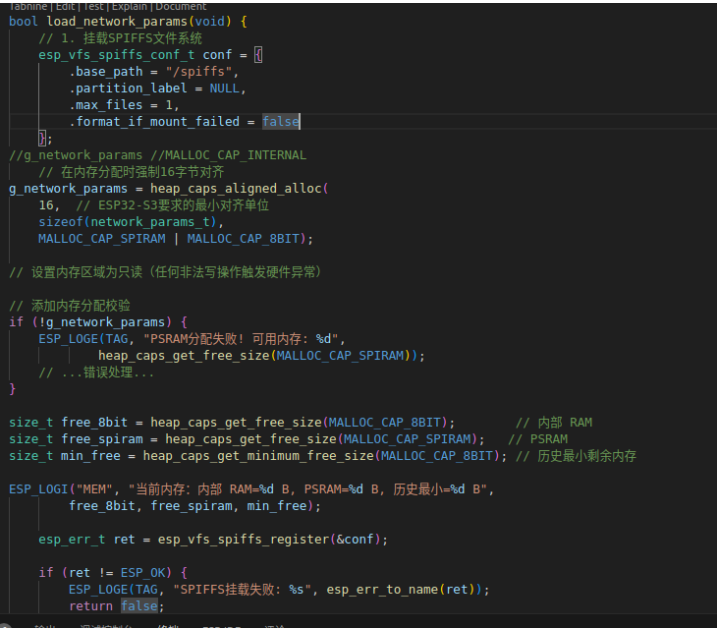
Task: Click the string starting with '当前内存: 内部 RAM=%d'
Action: [308, 489]
